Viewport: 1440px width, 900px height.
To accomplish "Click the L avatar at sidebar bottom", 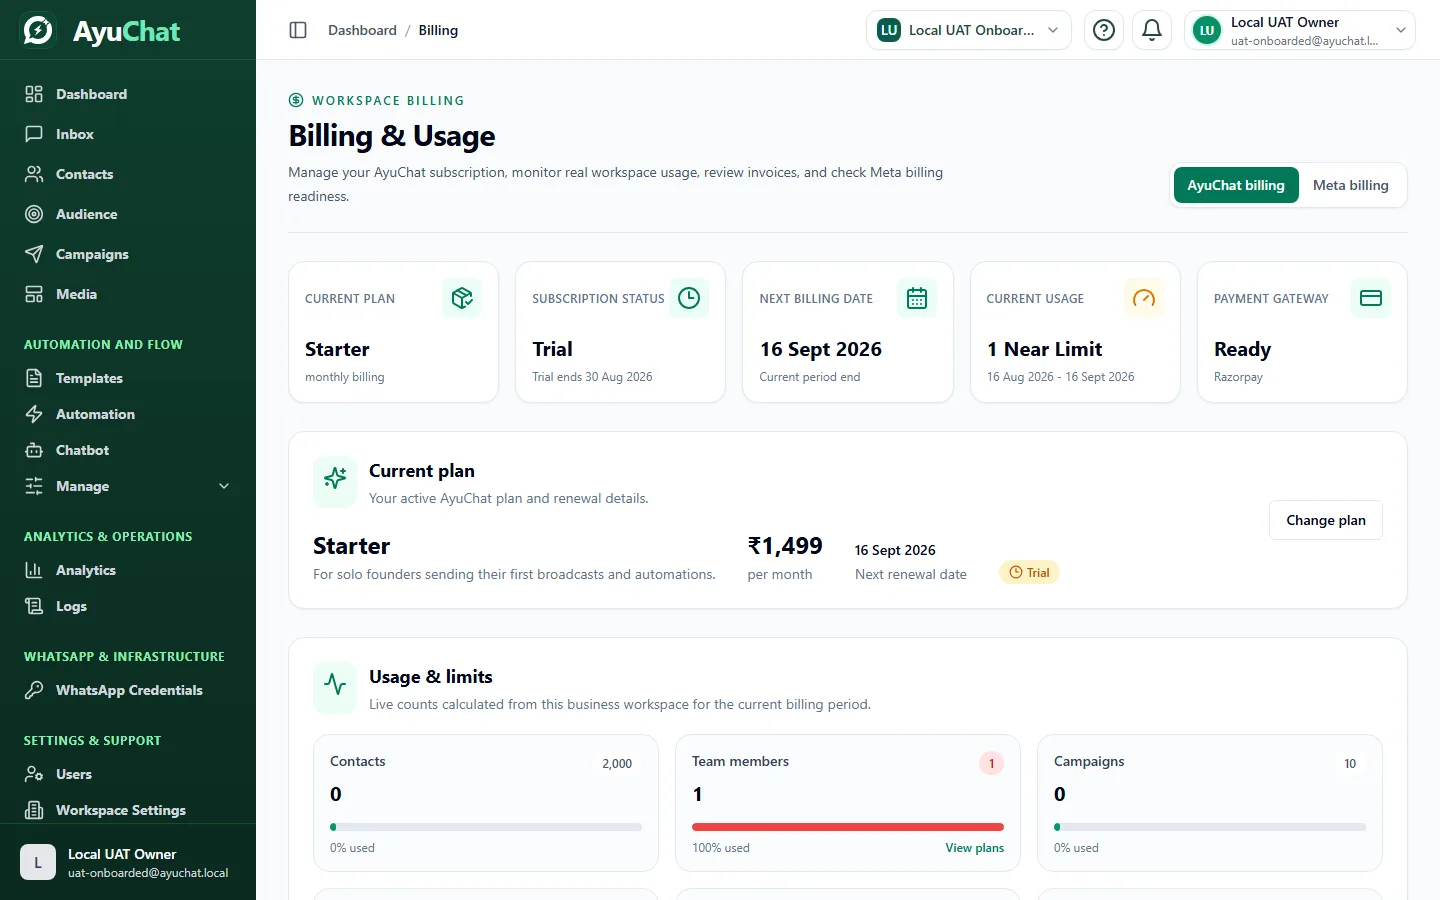I will click(38, 862).
